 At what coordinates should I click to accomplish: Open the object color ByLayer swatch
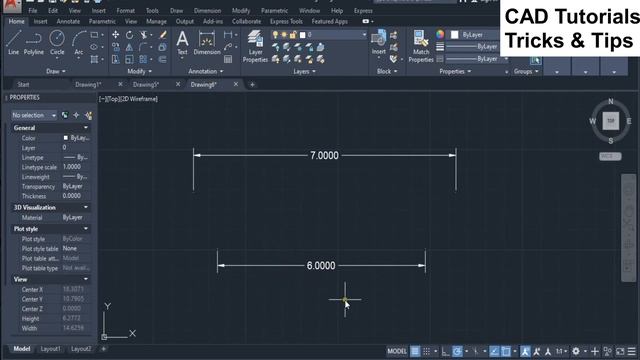coord(455,35)
